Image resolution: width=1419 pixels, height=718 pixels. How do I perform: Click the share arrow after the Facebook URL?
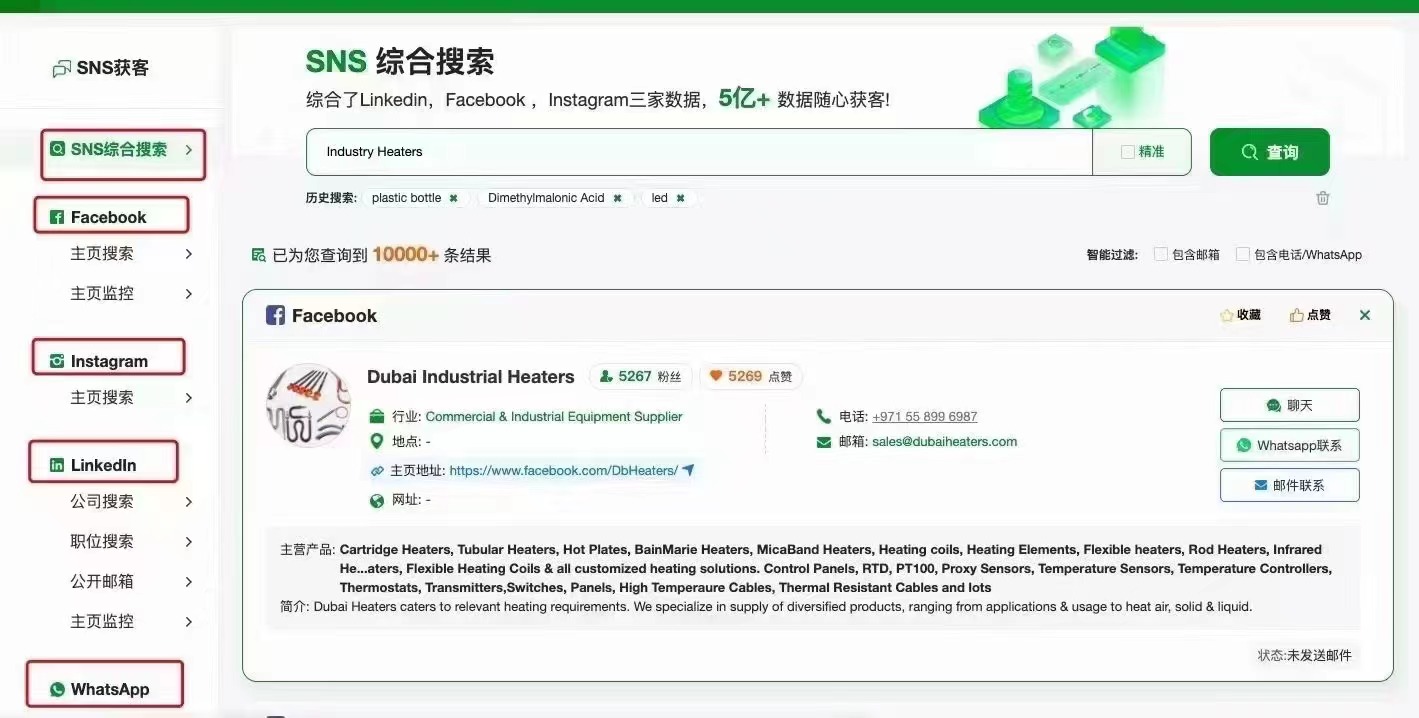[688, 470]
